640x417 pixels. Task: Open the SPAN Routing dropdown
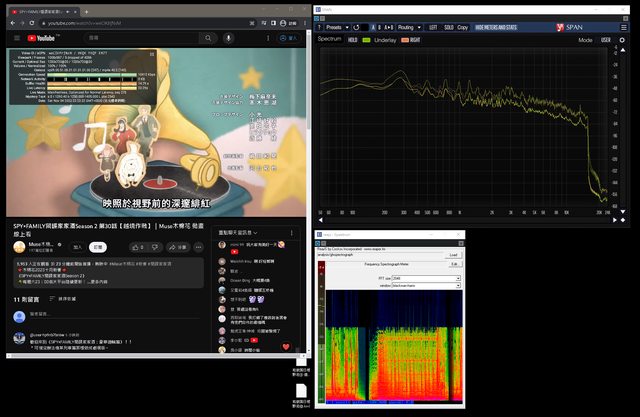point(409,27)
